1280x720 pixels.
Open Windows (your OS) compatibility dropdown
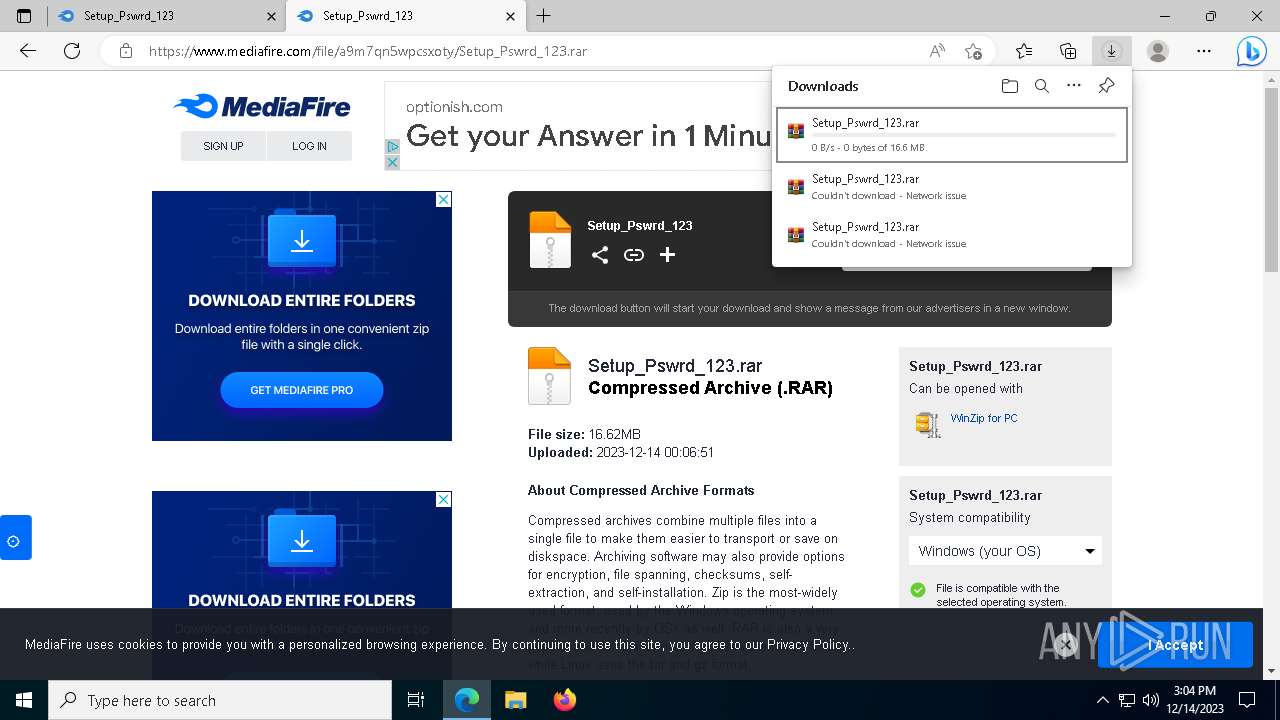(1006, 551)
